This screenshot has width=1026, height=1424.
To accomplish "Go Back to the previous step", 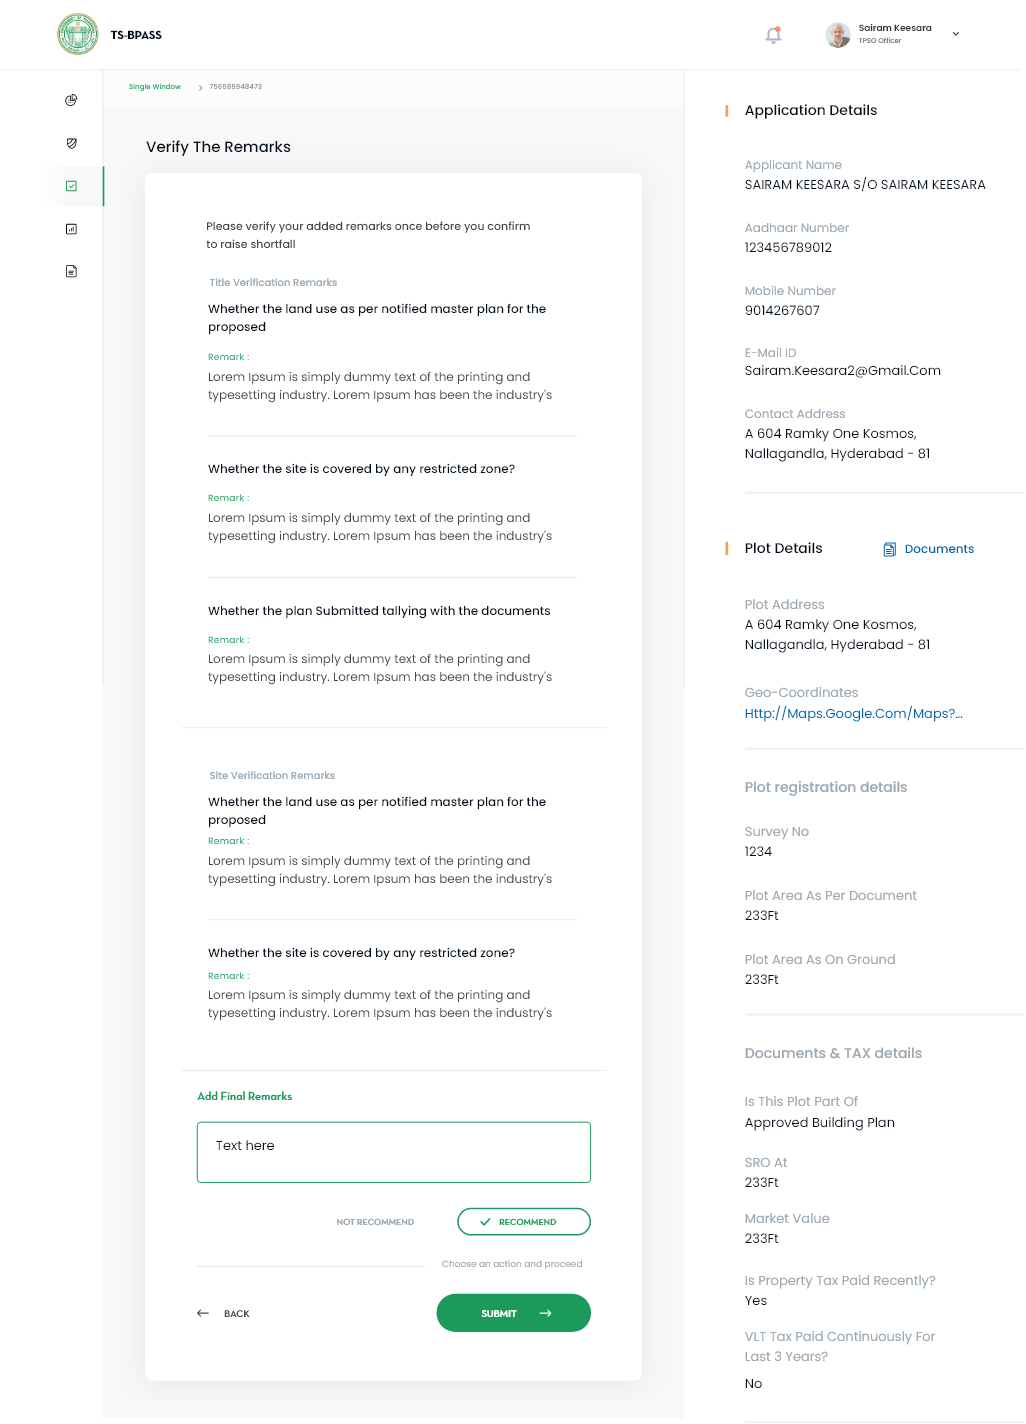I will (224, 1314).
